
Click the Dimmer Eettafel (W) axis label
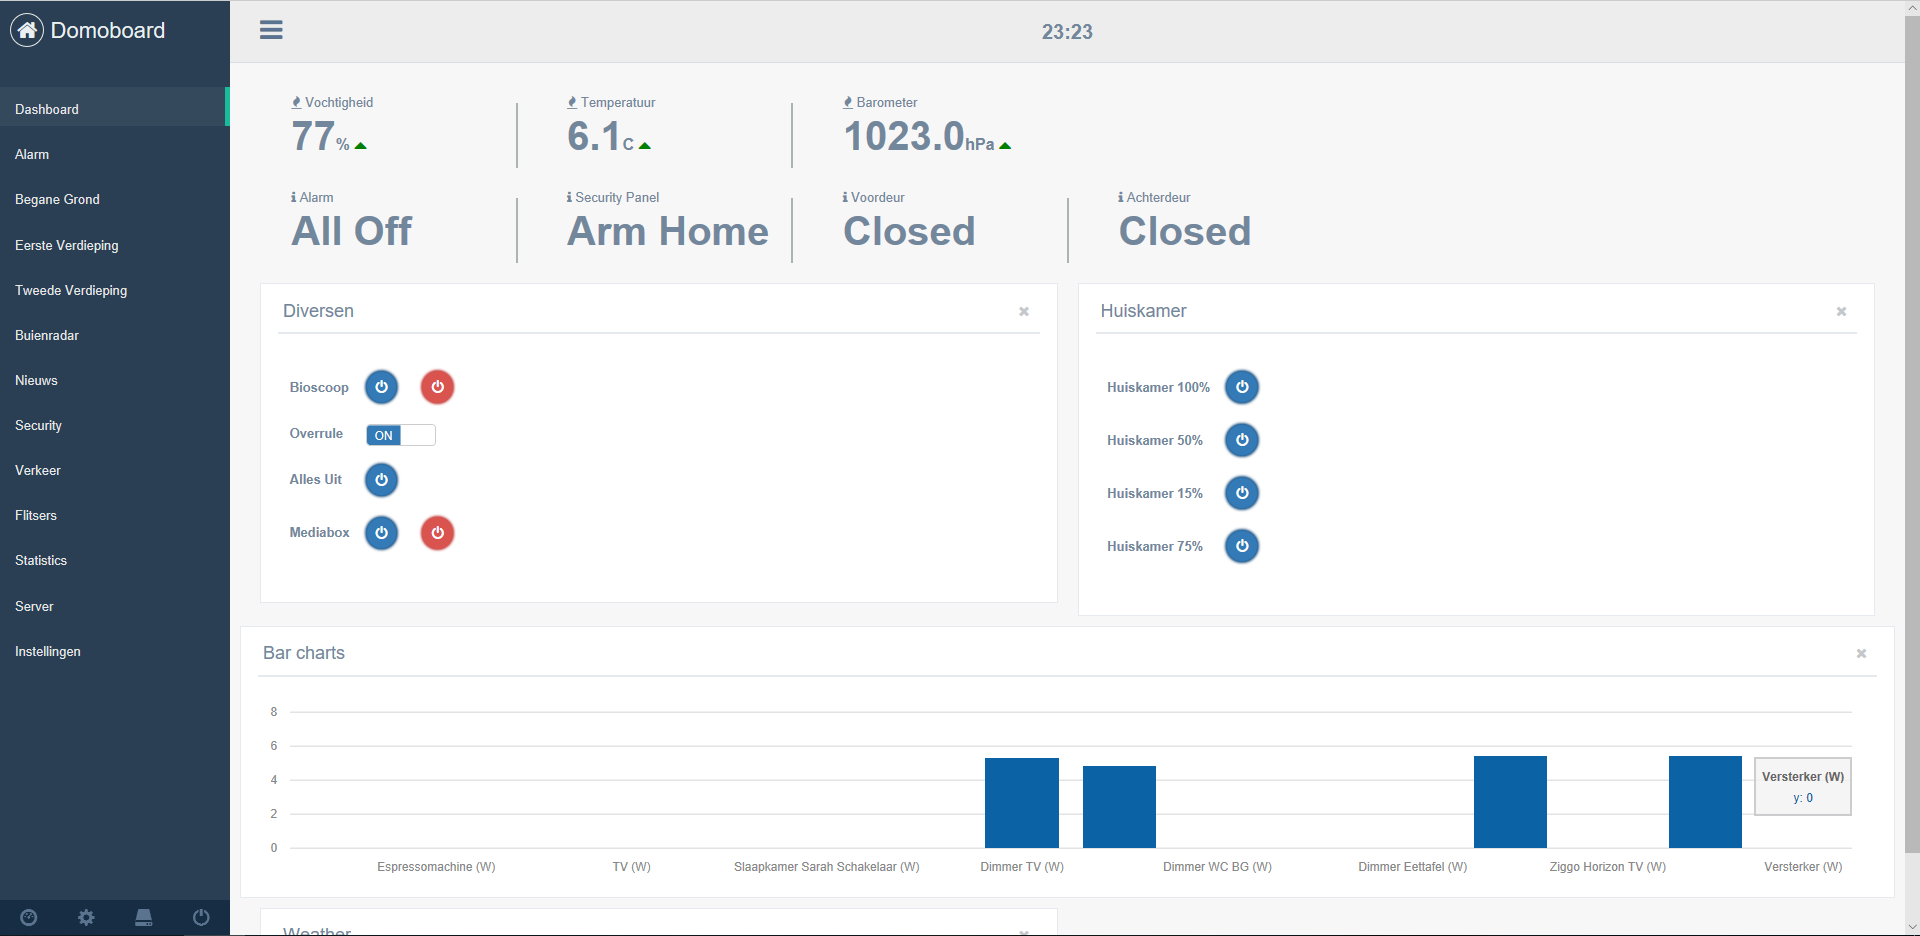[1412, 867]
